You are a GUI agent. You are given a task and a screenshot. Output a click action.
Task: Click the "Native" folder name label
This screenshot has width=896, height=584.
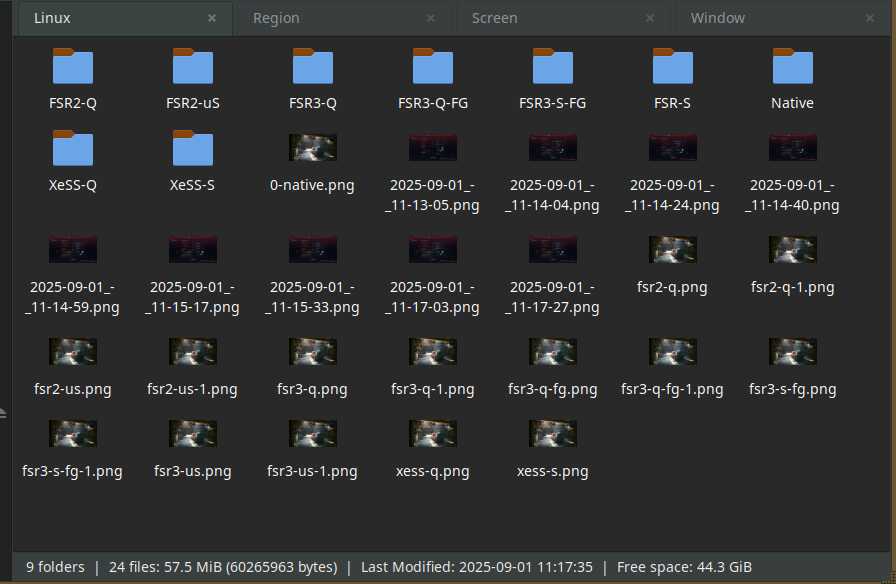point(793,103)
